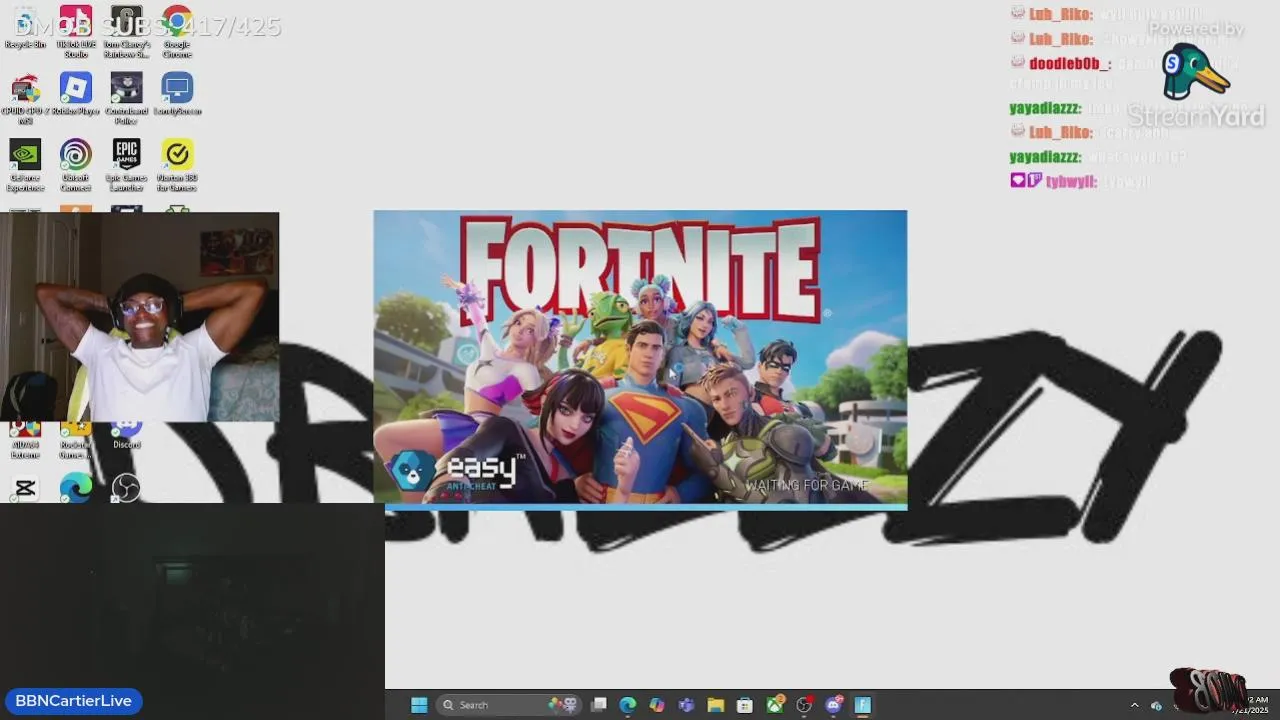
Task: Open Discord desktop icon
Action: (x=127, y=435)
